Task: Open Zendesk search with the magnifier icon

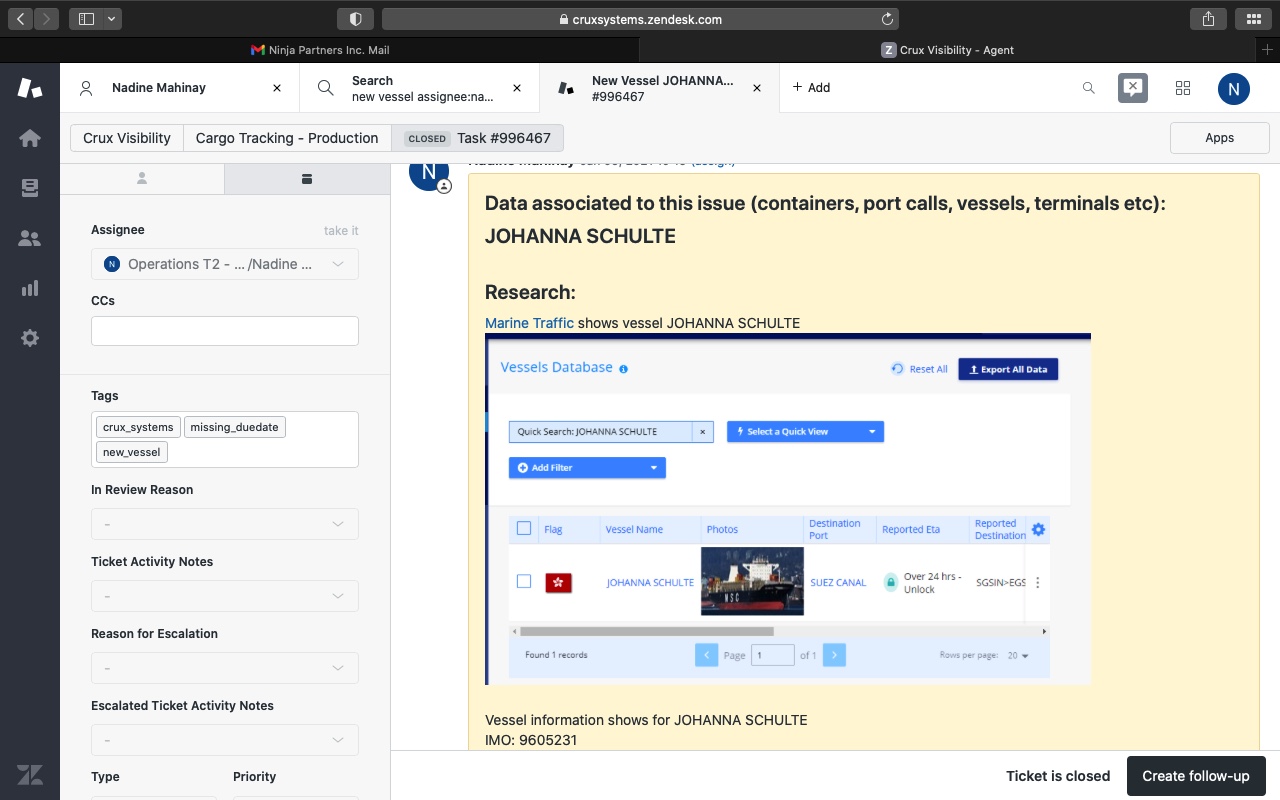Action: pyautogui.click(x=1089, y=88)
